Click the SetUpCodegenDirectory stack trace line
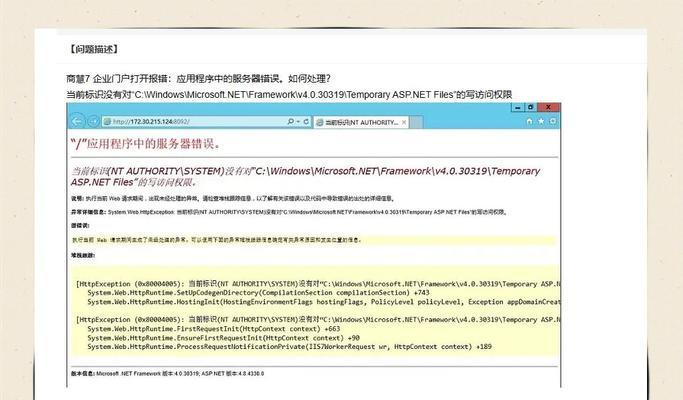Image resolution: width=683 pixels, height=400 pixels. pyautogui.click(x=258, y=293)
